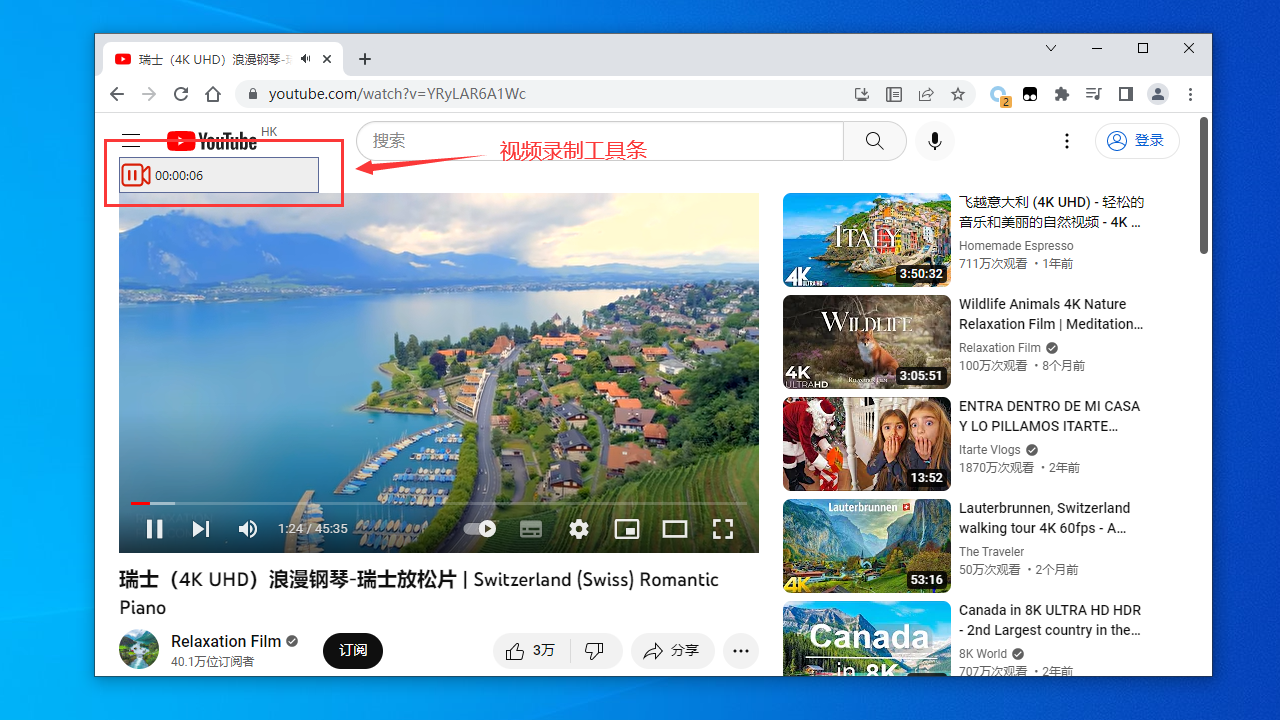The width and height of the screenshot is (1280, 720).
Task: Click the 登录 sign-in button
Action: (x=1137, y=141)
